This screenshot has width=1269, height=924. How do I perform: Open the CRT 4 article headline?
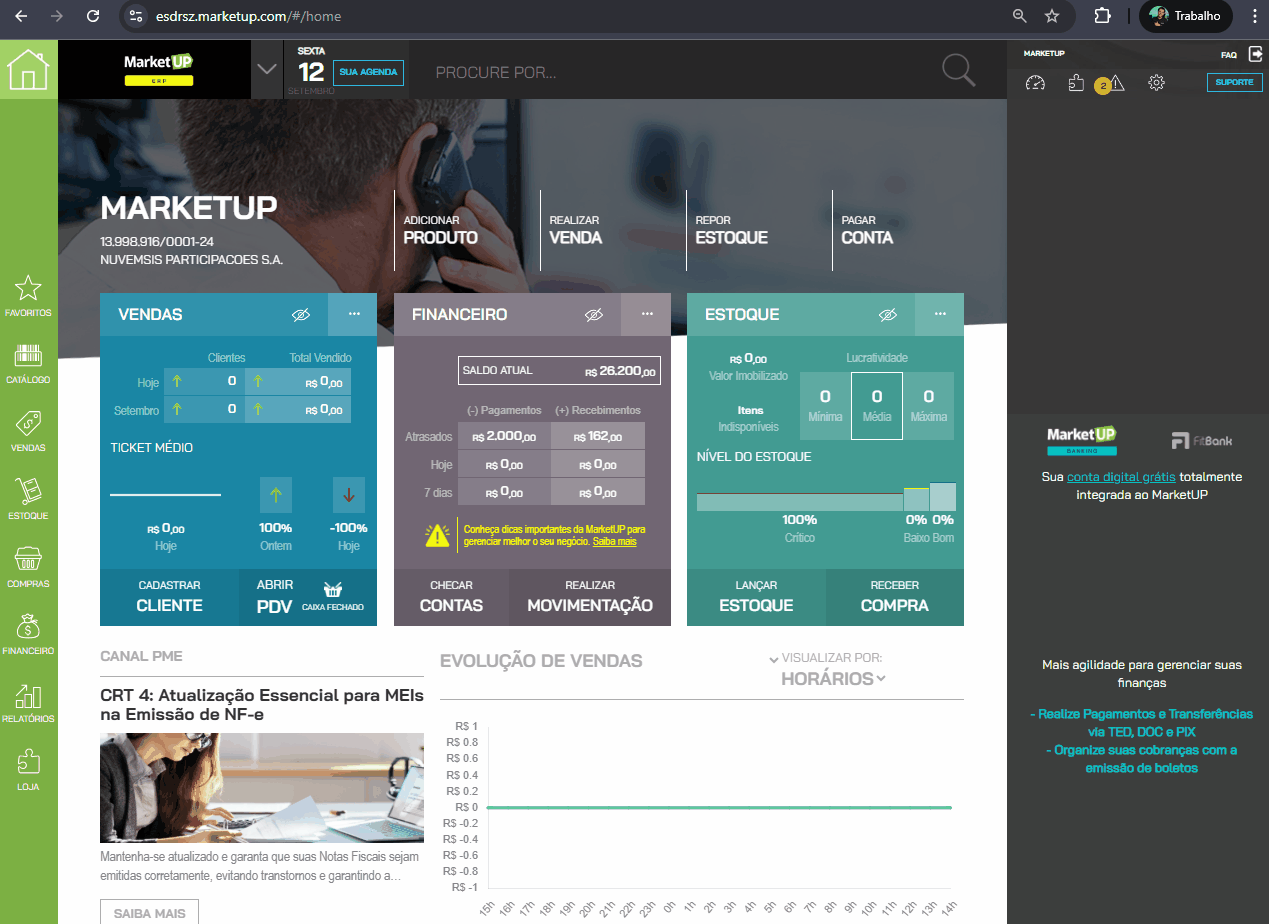(x=262, y=705)
